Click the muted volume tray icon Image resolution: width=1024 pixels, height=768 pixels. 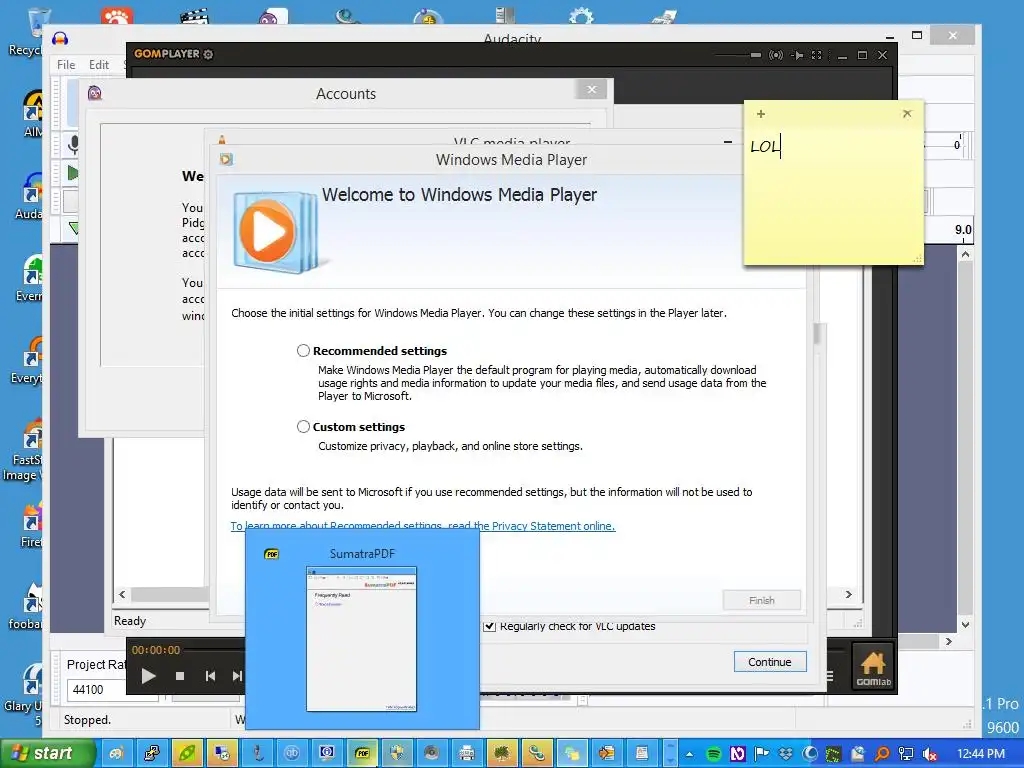point(930,754)
